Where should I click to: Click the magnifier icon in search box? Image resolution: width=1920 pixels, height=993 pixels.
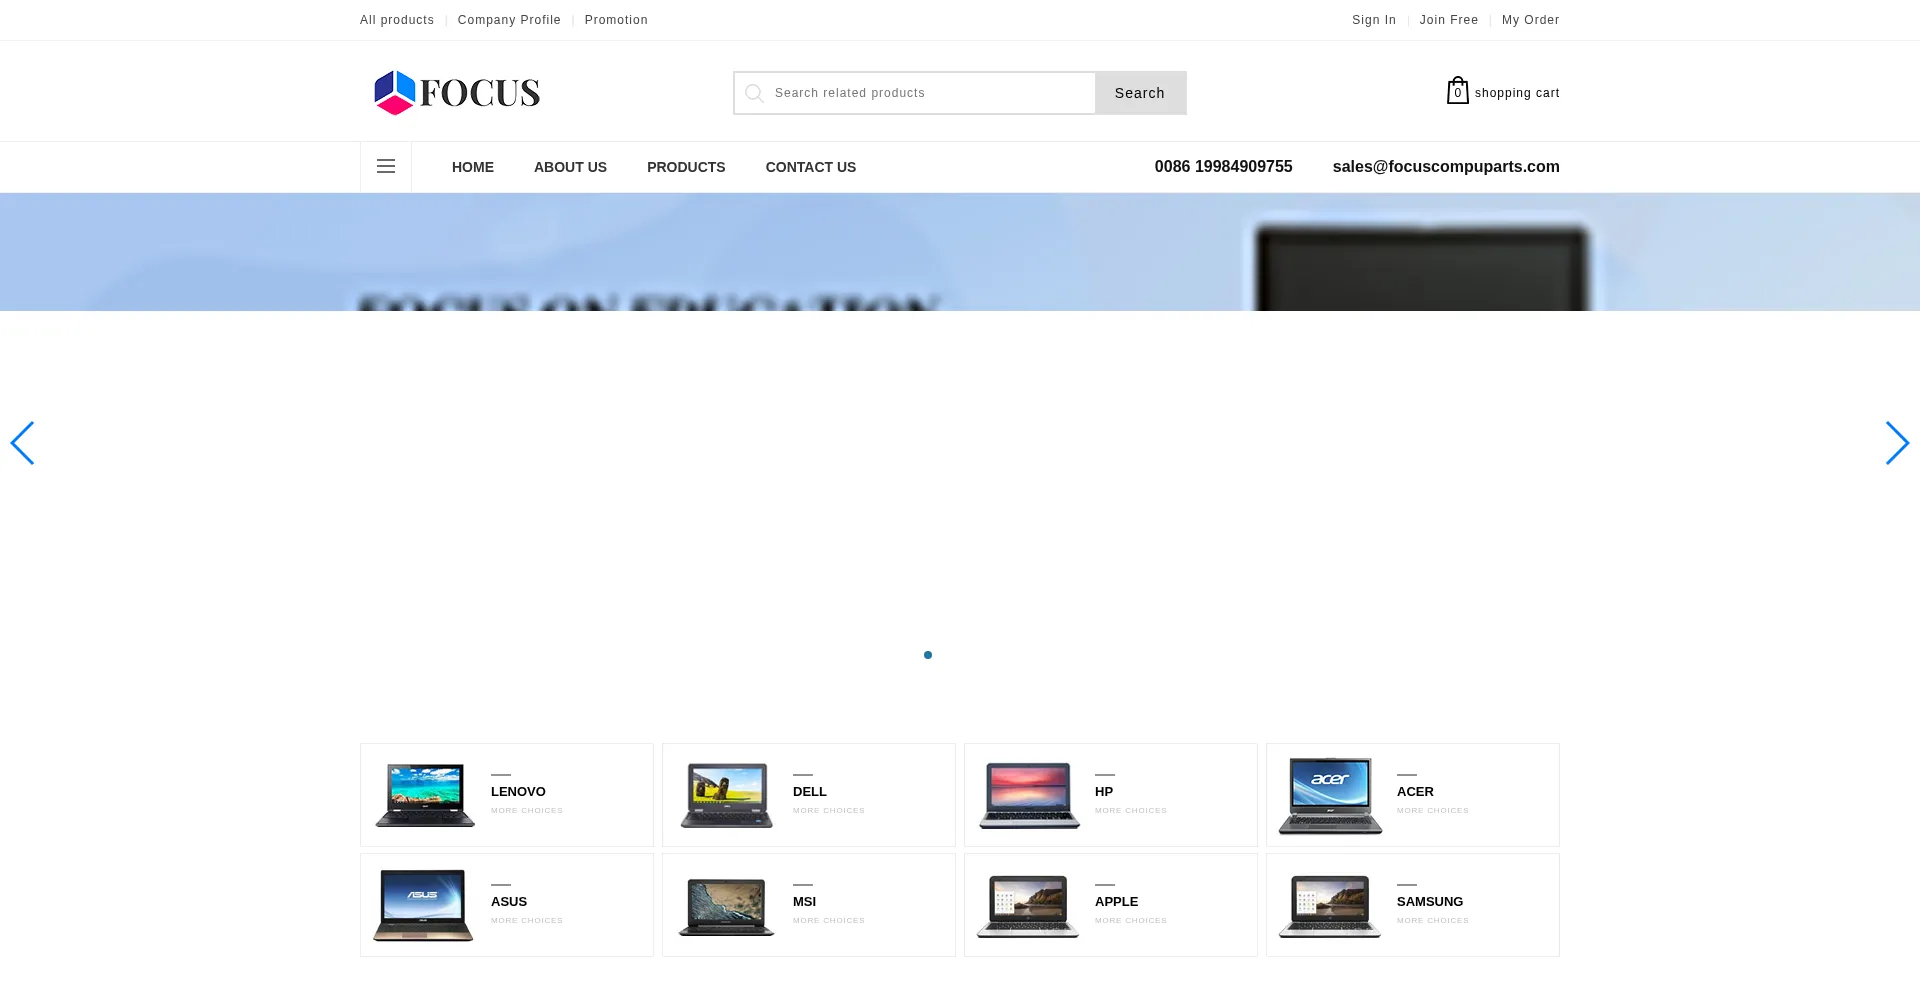point(755,93)
